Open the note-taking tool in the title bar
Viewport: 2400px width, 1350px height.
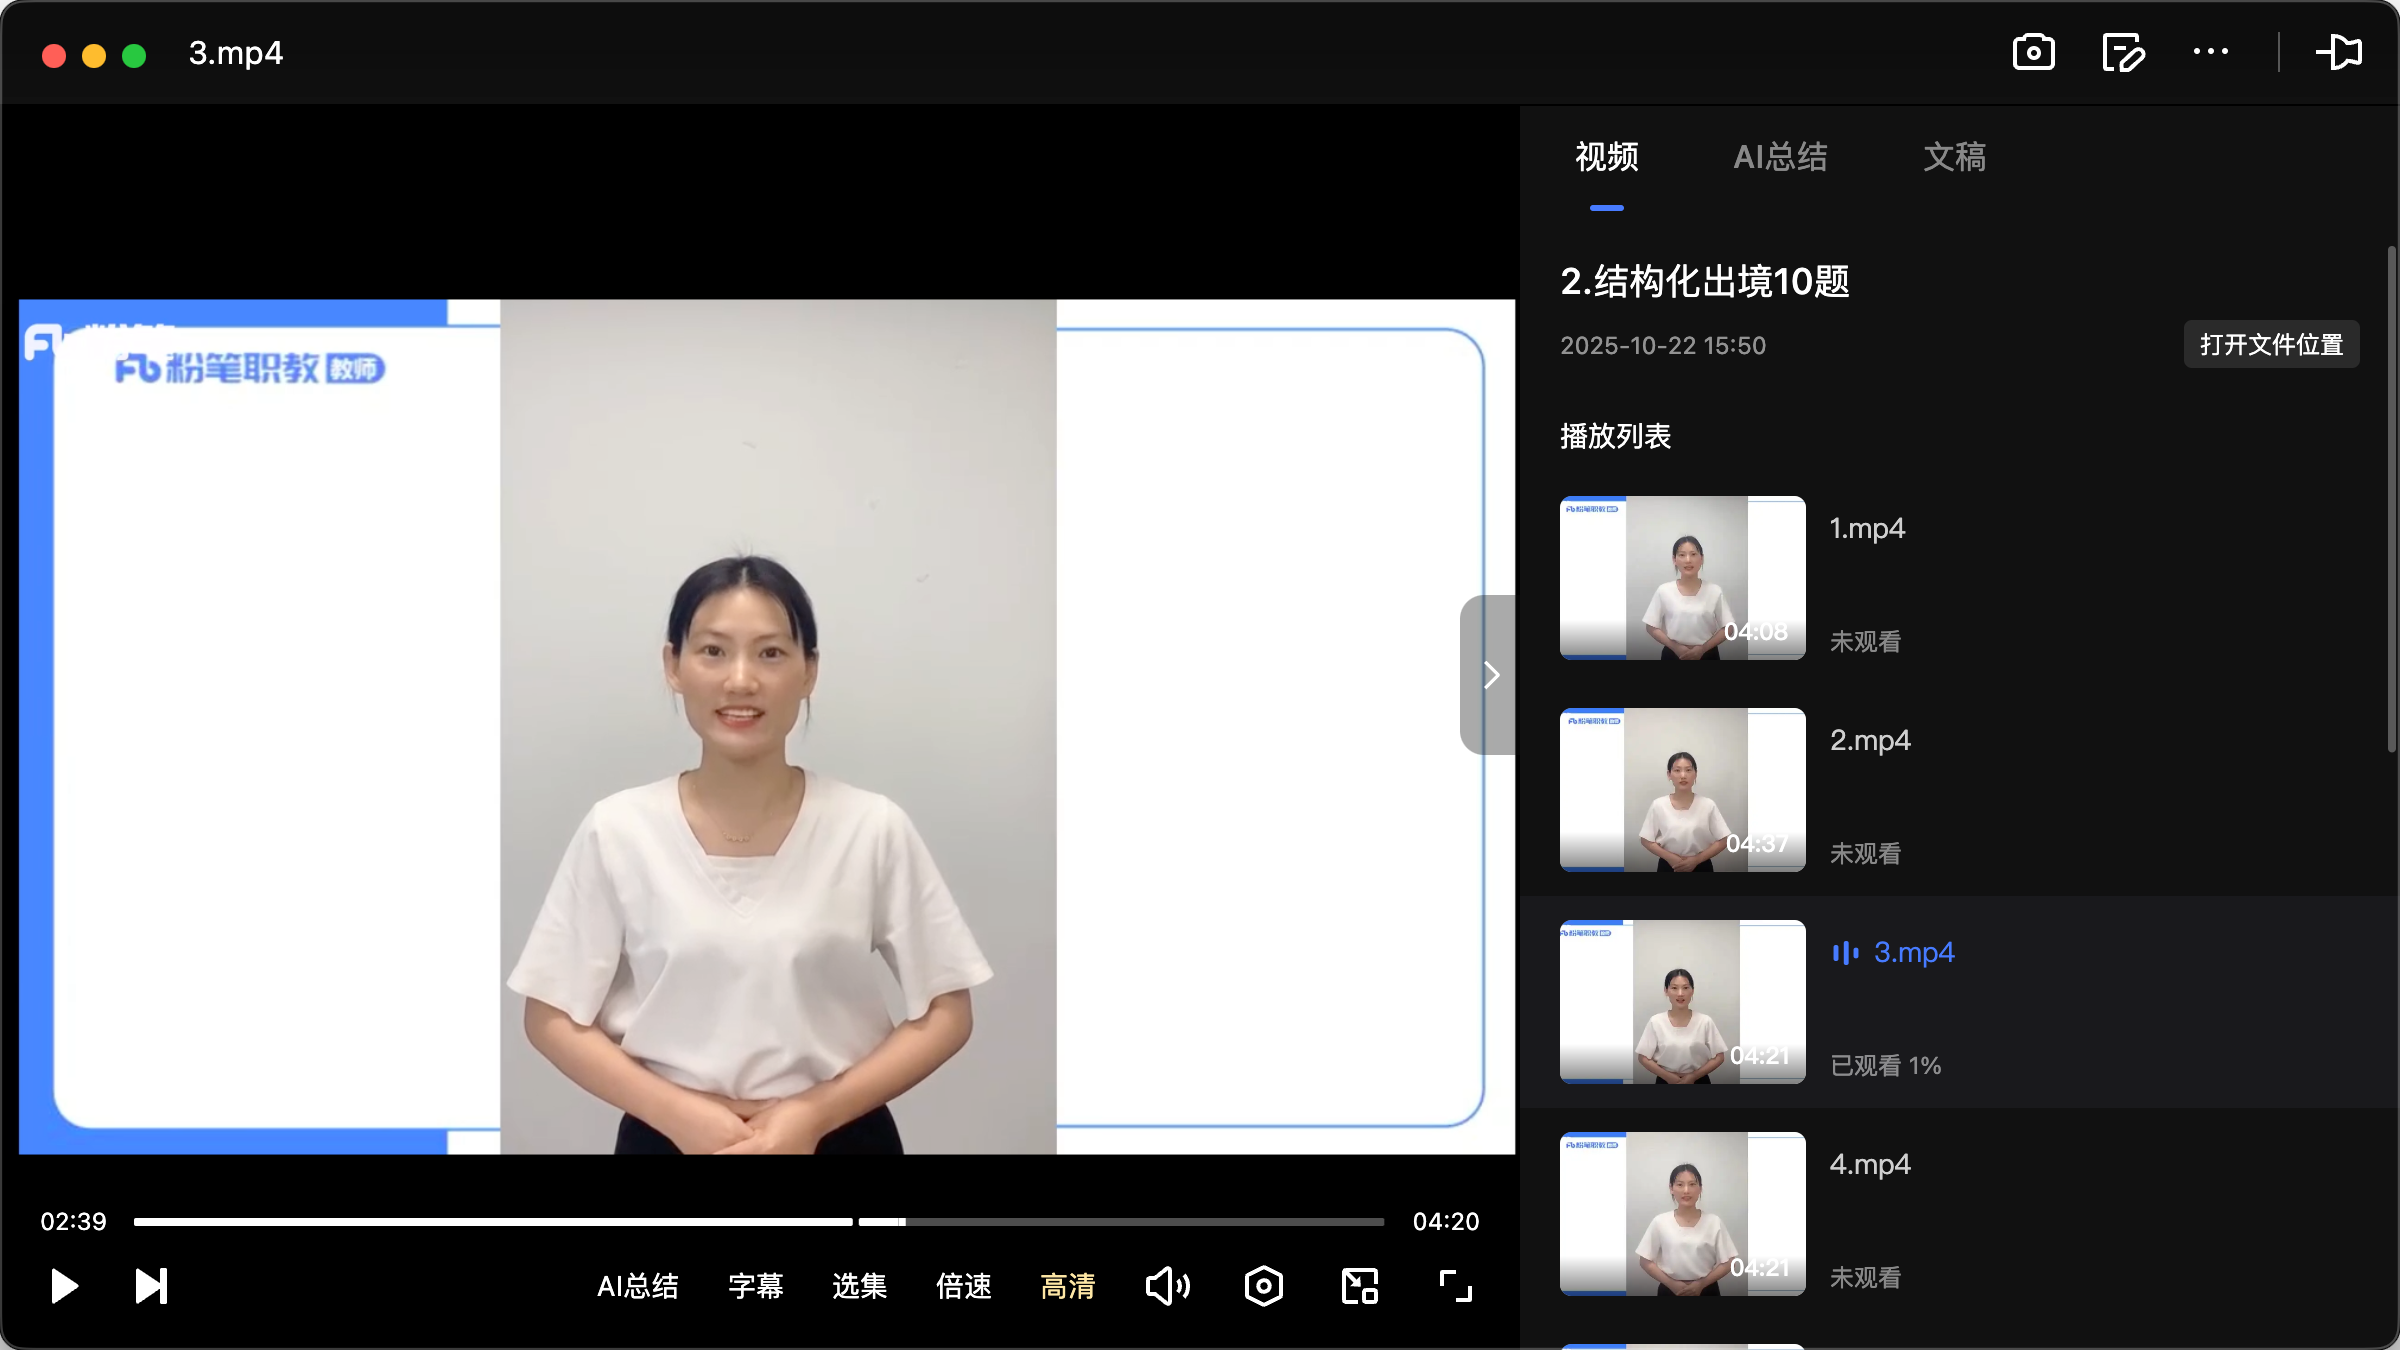point(2123,52)
